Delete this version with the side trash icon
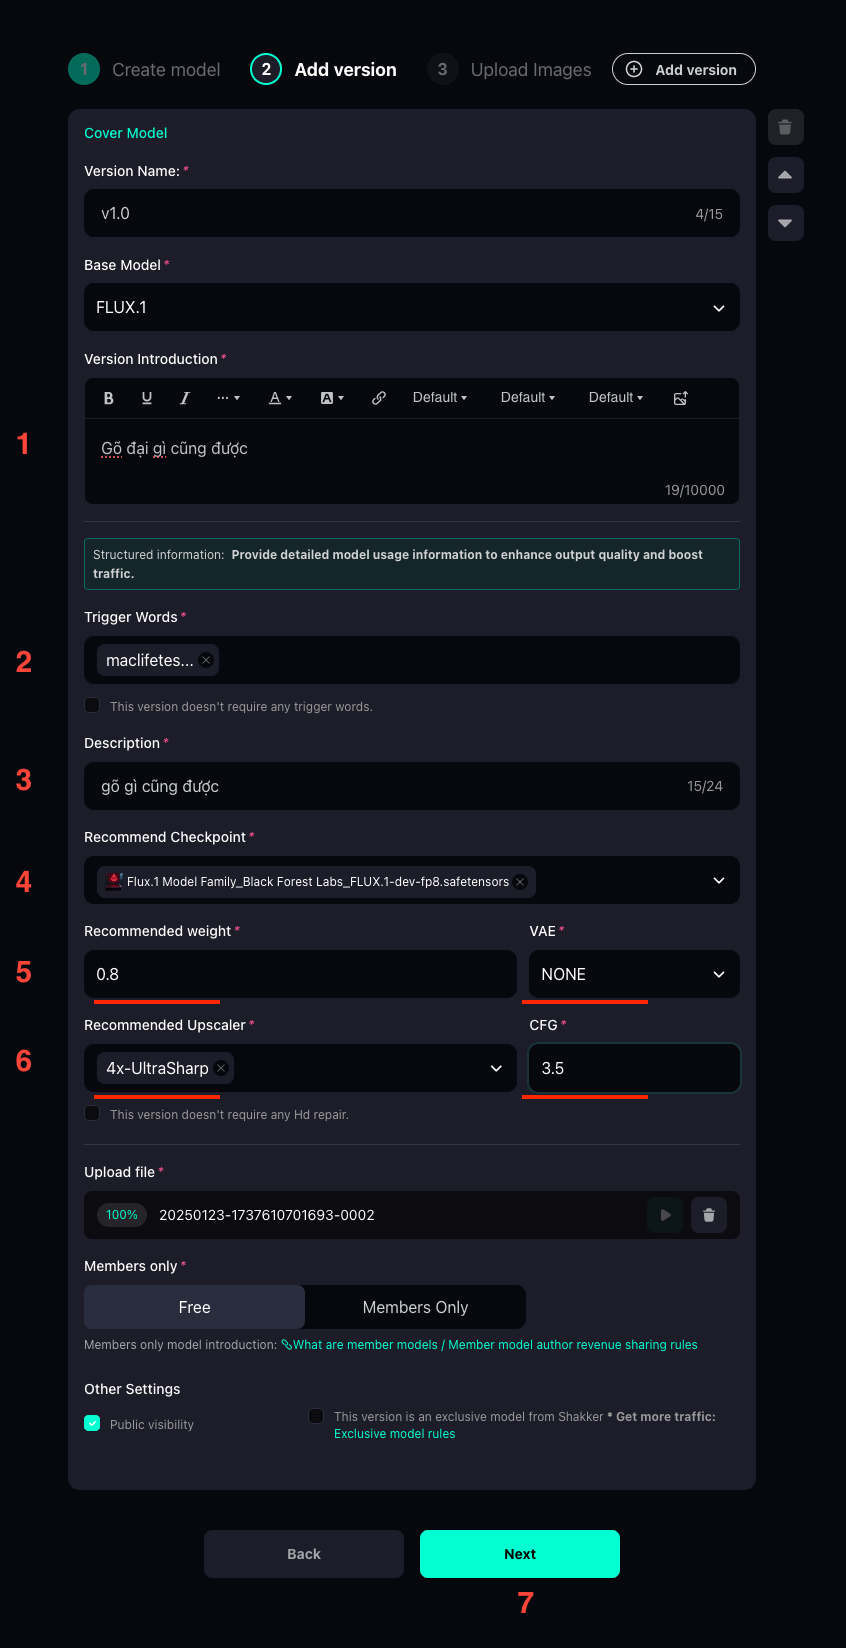The height and width of the screenshot is (1648, 846). (785, 127)
